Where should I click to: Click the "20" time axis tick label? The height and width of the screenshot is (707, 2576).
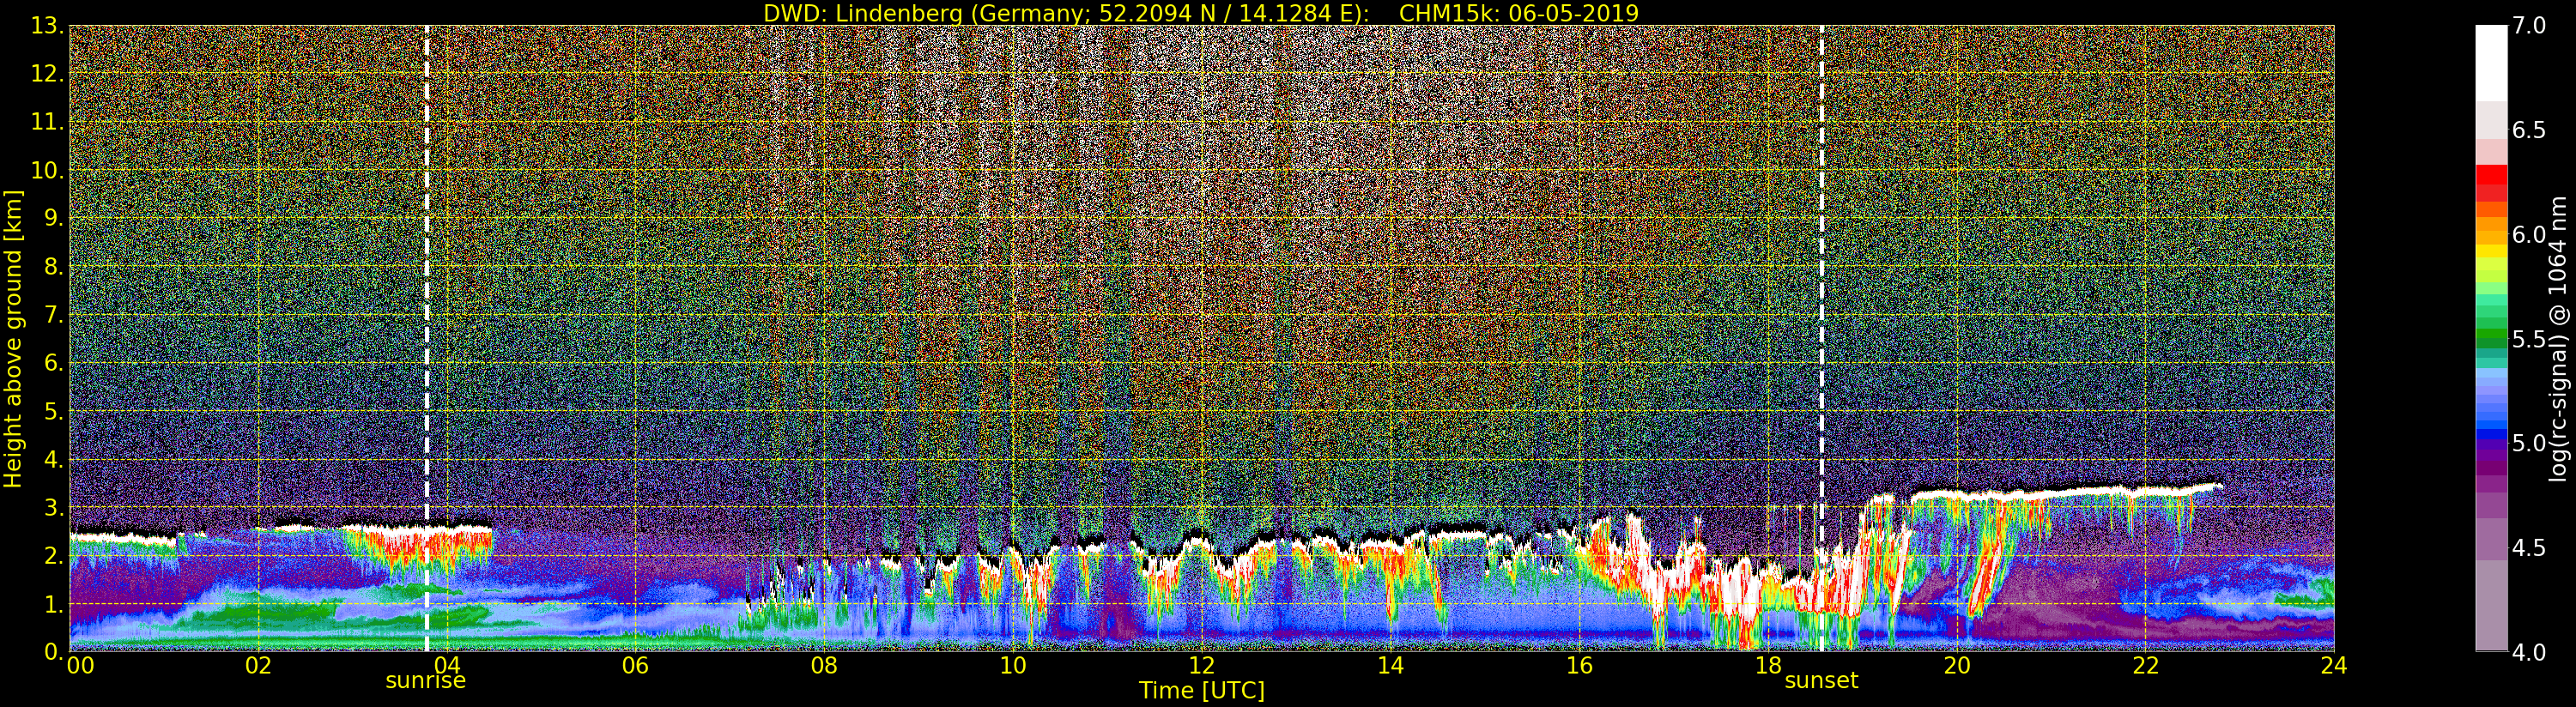coord(1957,666)
